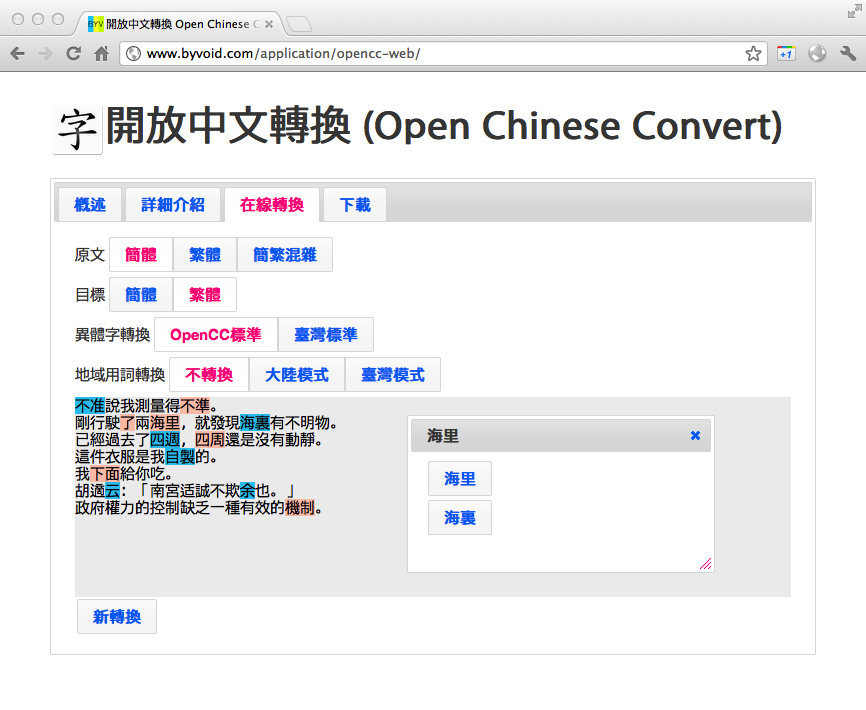The width and height of the screenshot is (866, 710).
Task: Click the Google +1 extension icon
Action: point(786,54)
